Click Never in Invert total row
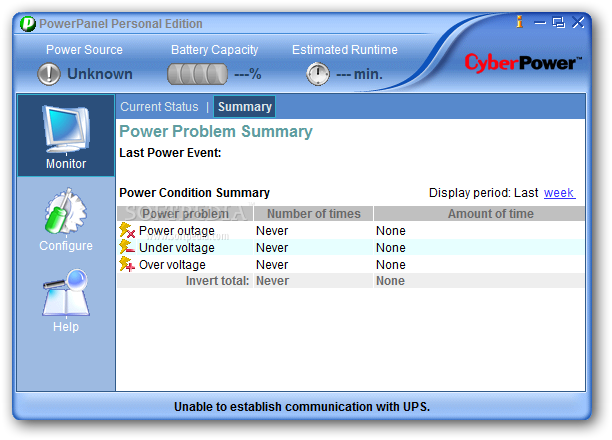The image size is (612, 440). click(x=272, y=281)
